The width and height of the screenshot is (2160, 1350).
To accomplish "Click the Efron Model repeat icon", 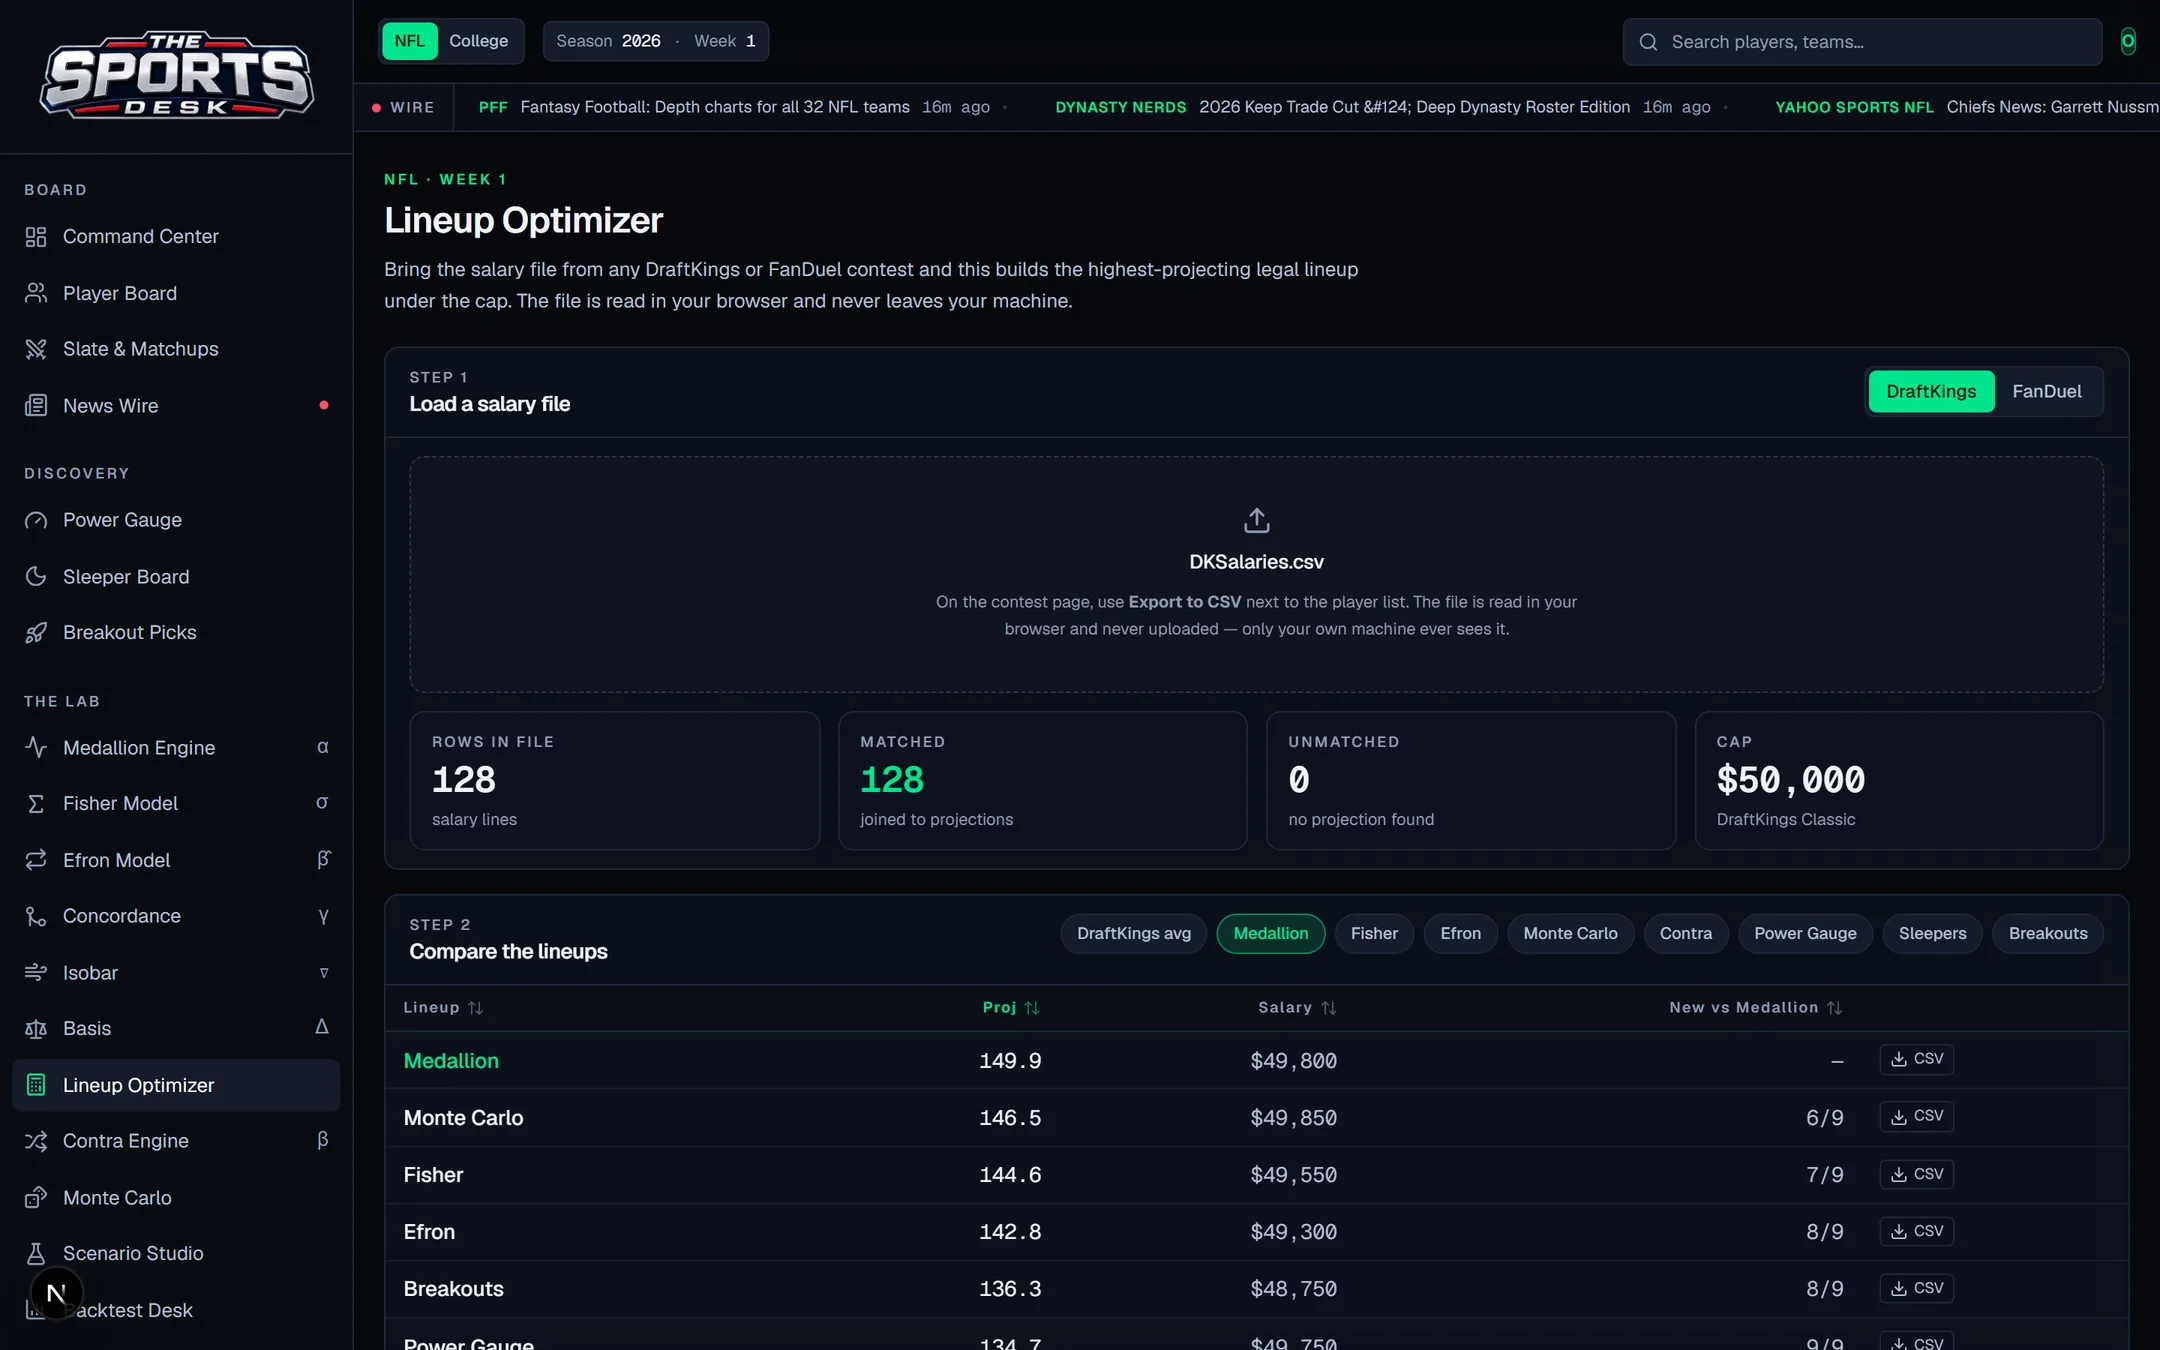I will (36, 860).
